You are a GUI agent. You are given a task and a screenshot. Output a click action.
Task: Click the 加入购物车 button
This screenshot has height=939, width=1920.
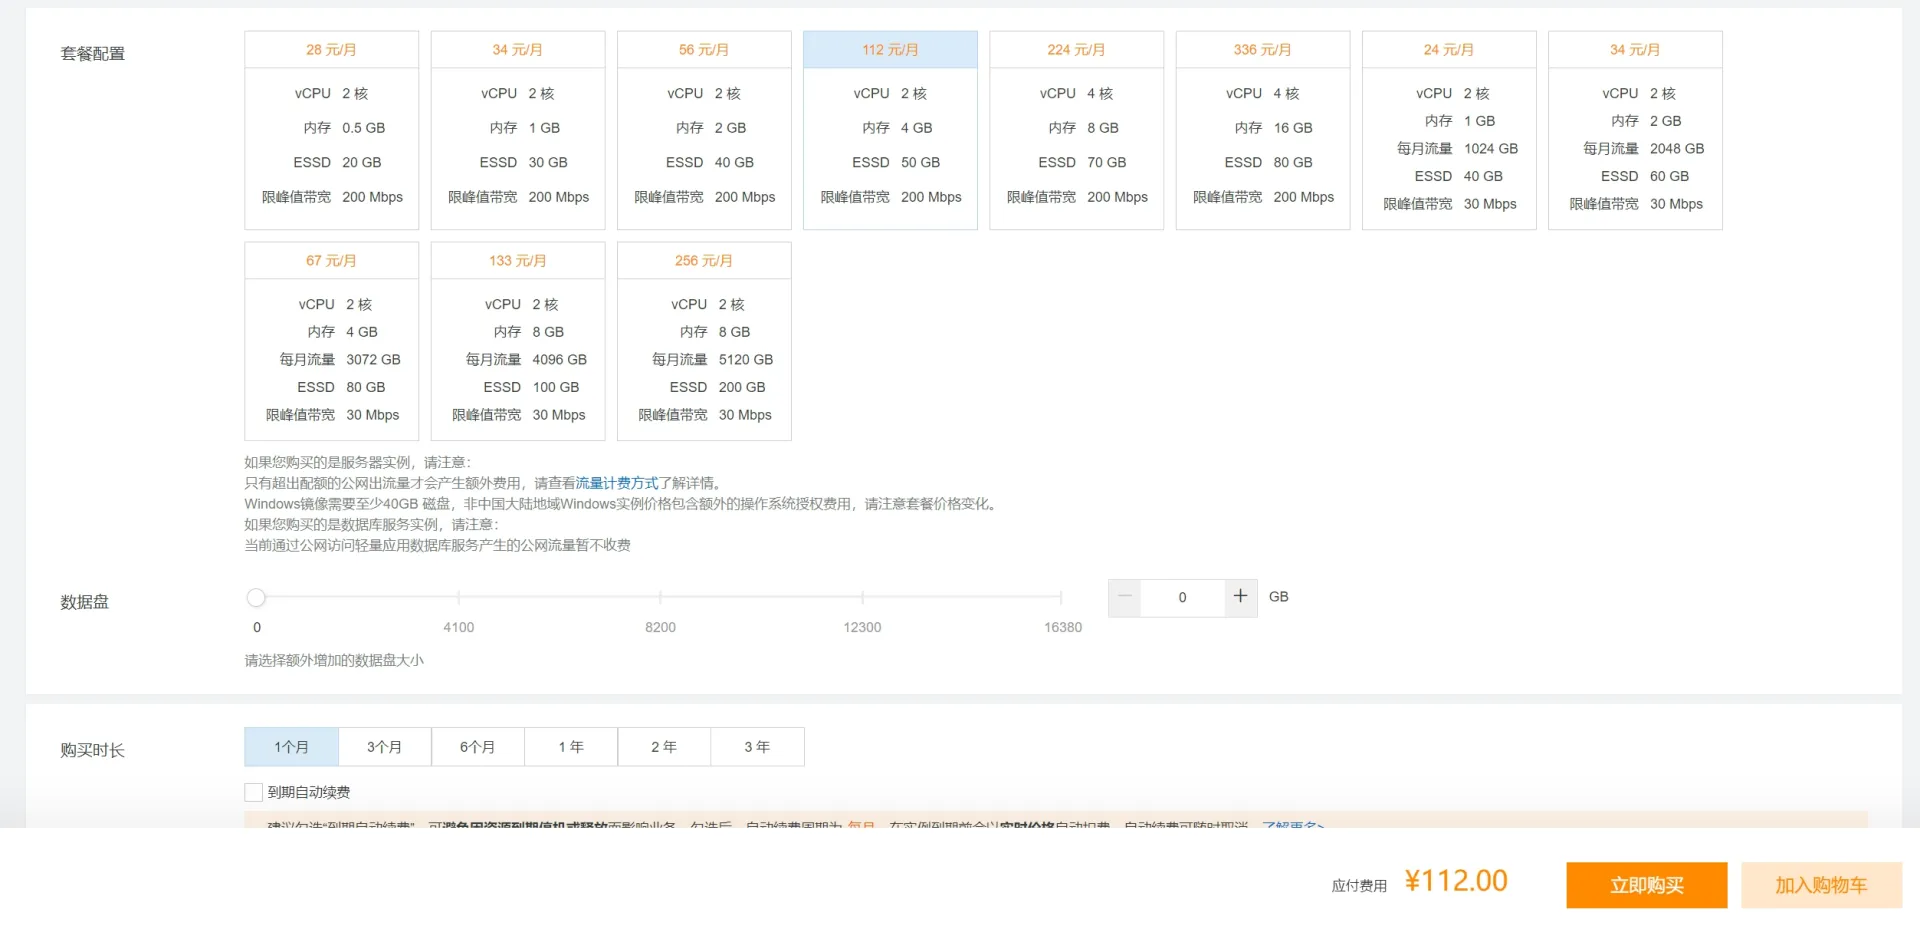[x=1822, y=884]
